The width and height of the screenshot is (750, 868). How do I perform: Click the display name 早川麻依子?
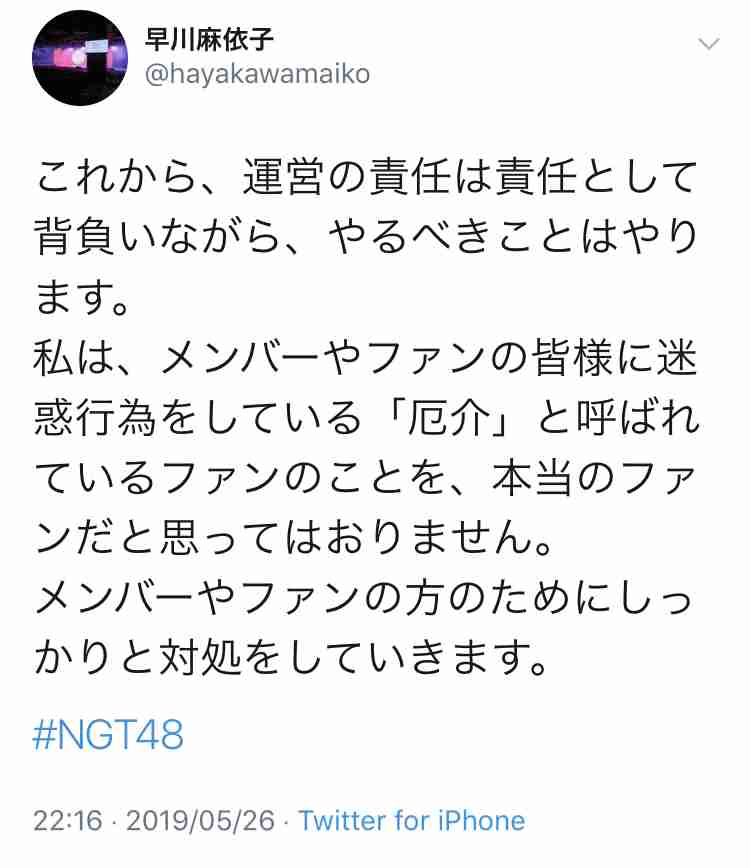click(209, 39)
